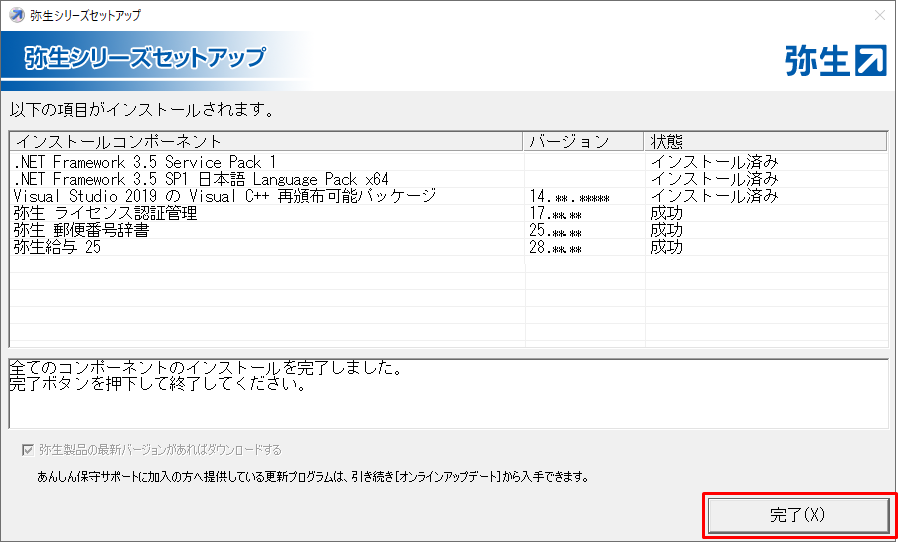Click the あんしん保守サポート update note text

coord(313,477)
